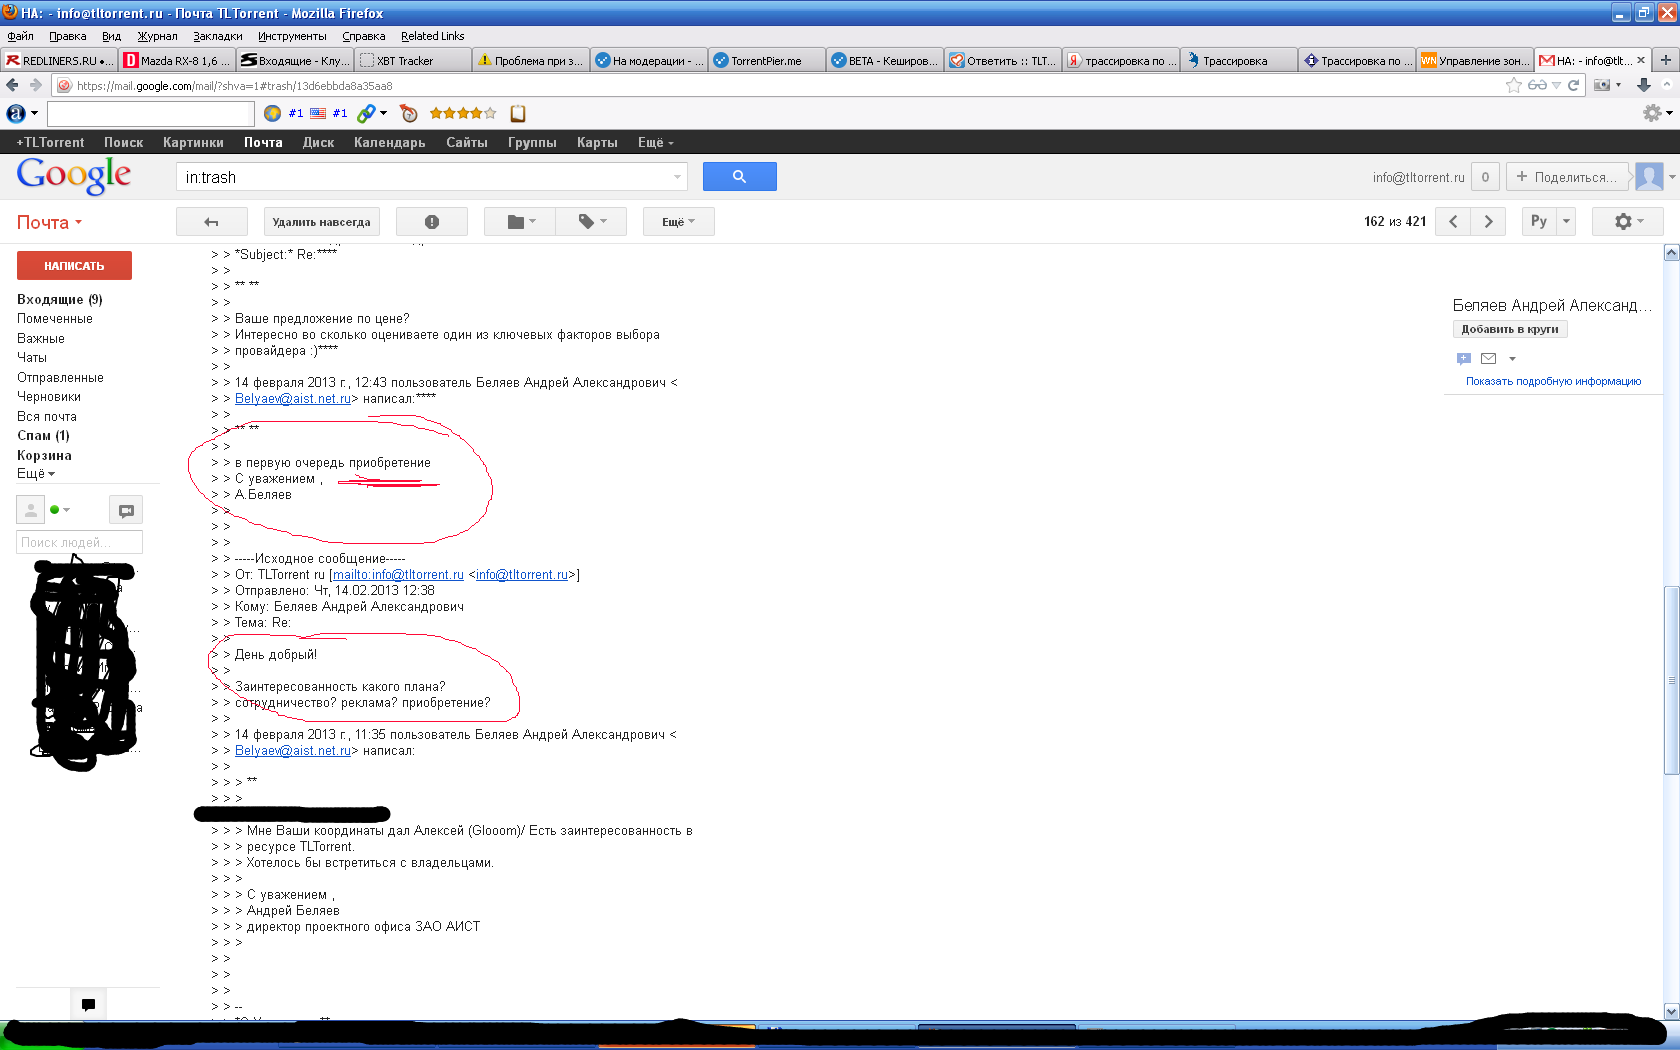Open the Downloads arrow icon
Viewport: 1680px width, 1050px height.
point(1643,85)
